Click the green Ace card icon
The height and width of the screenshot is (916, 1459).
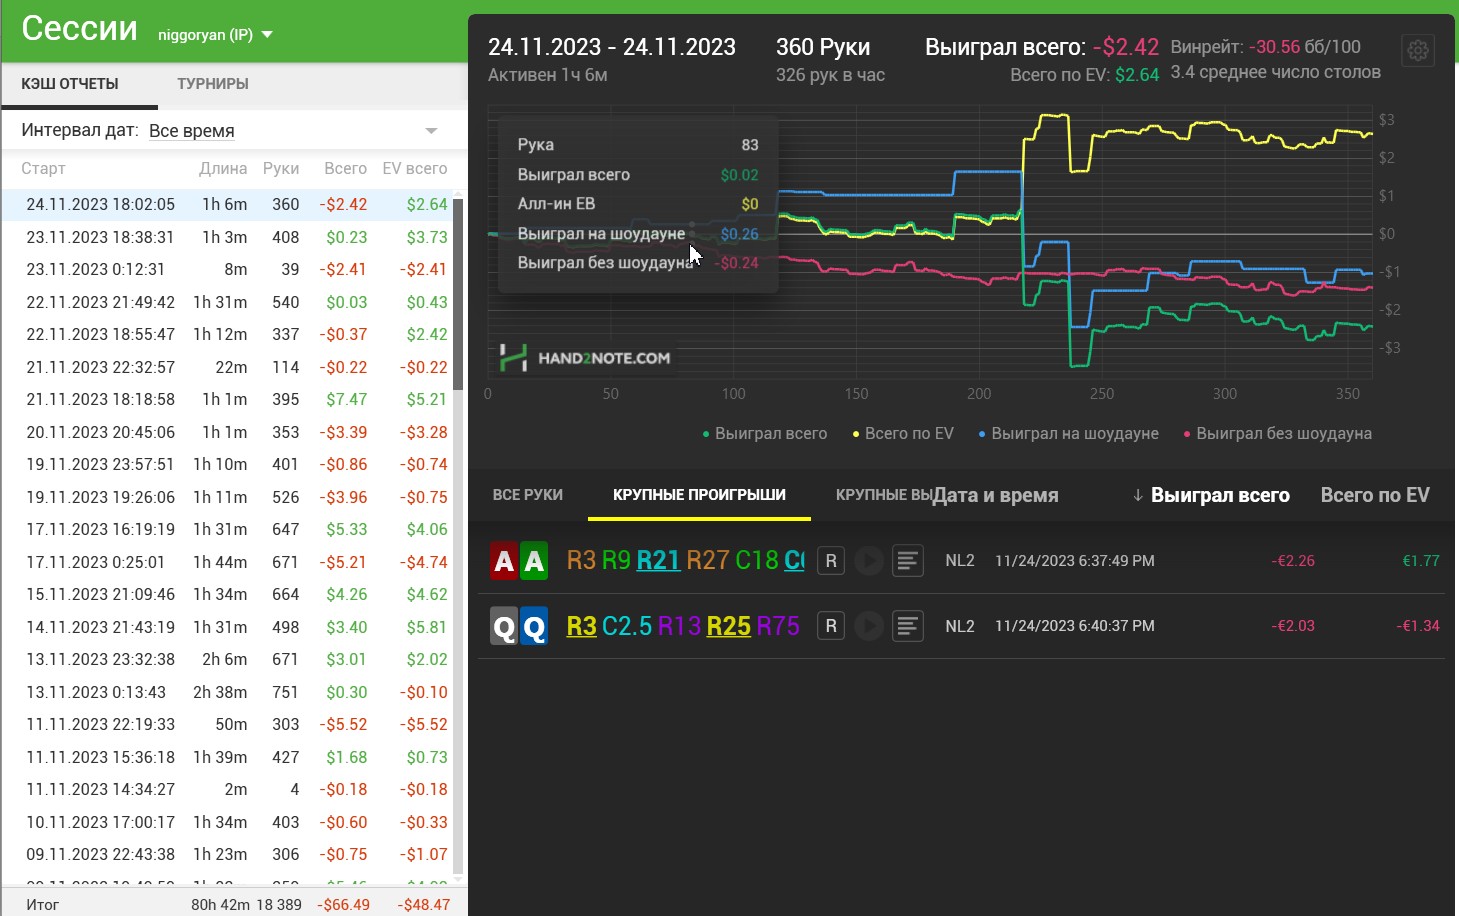534,561
